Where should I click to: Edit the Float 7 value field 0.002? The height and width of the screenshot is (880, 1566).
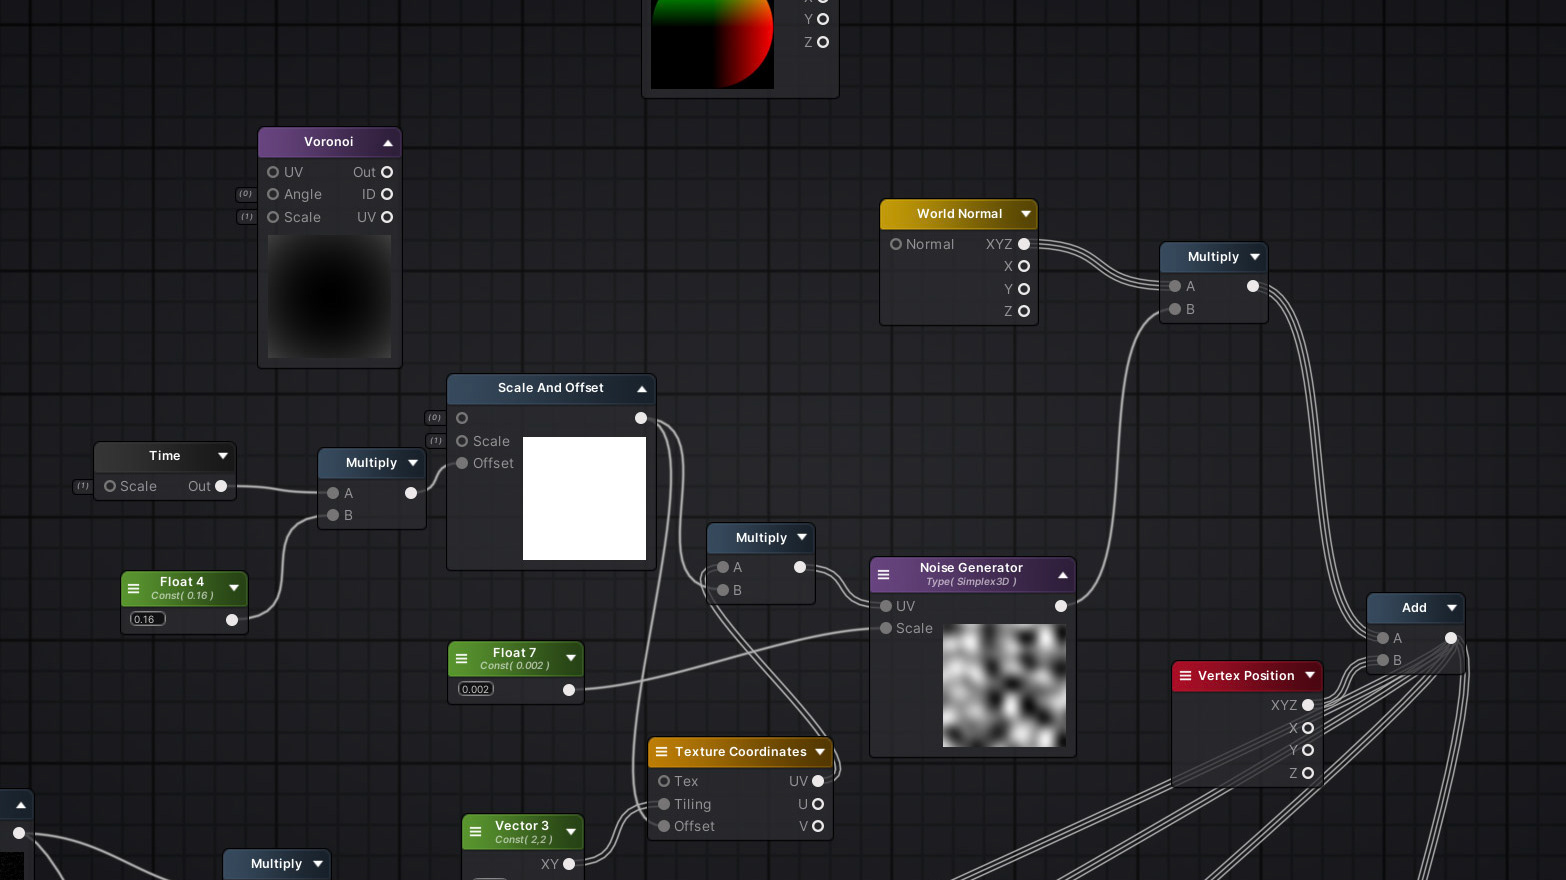pyautogui.click(x=476, y=689)
